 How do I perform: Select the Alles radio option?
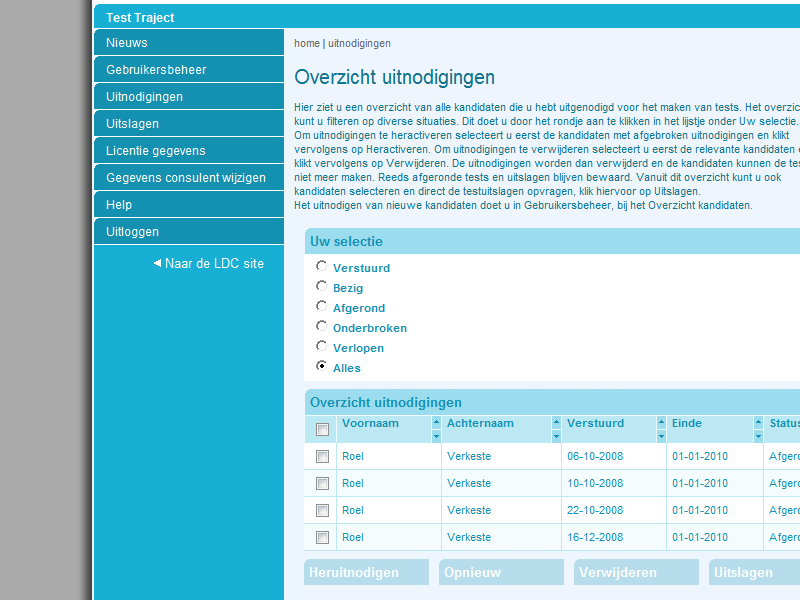point(321,366)
